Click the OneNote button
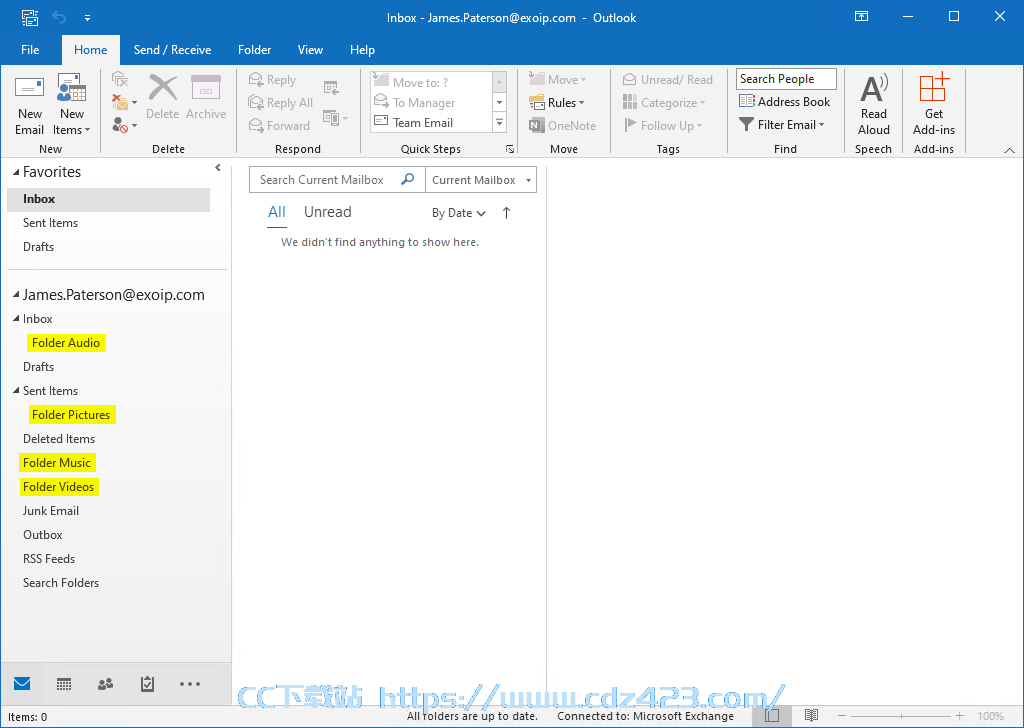Image resolution: width=1024 pixels, height=728 pixels. pyautogui.click(x=562, y=125)
